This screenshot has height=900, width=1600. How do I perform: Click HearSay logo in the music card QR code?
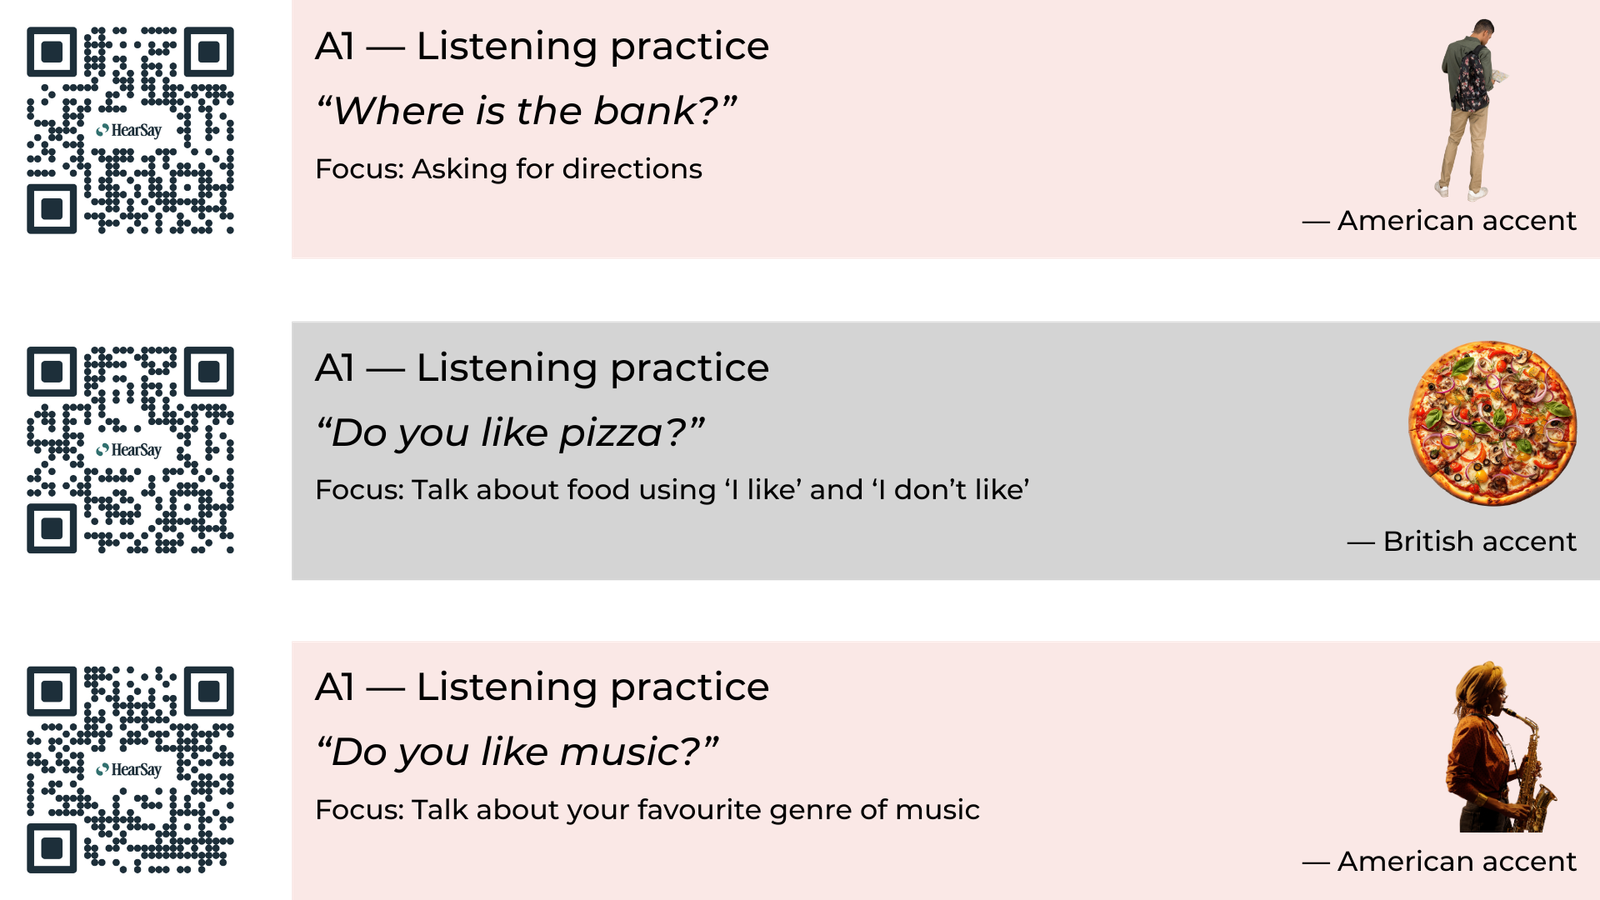(x=130, y=770)
